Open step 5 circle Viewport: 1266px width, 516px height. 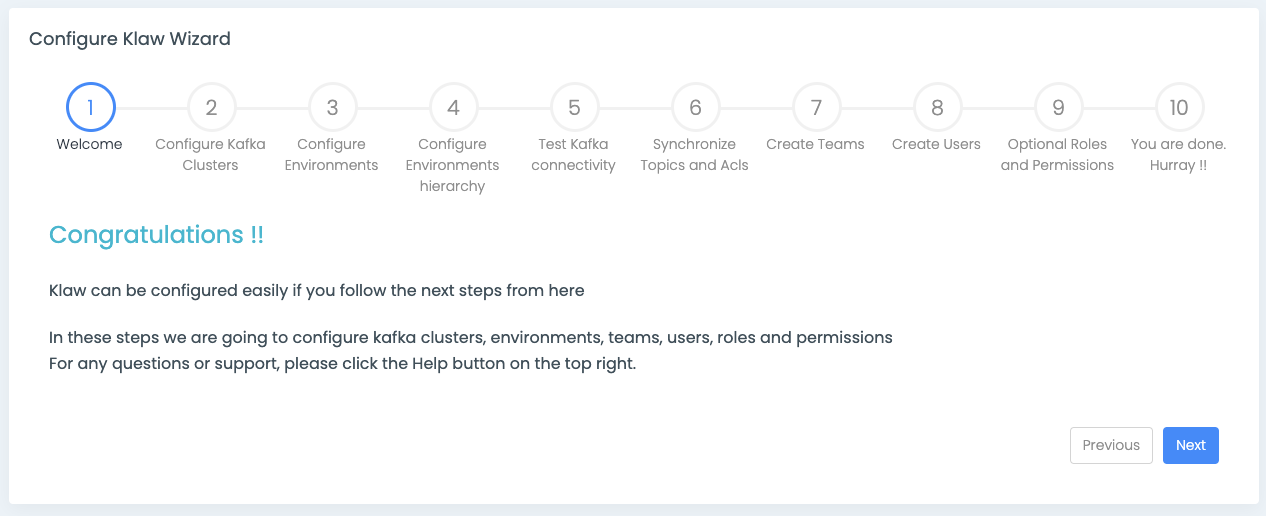[x=574, y=107]
